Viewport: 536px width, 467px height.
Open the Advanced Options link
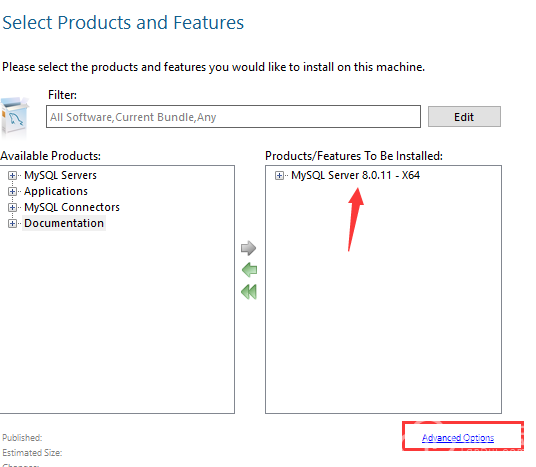click(x=458, y=438)
